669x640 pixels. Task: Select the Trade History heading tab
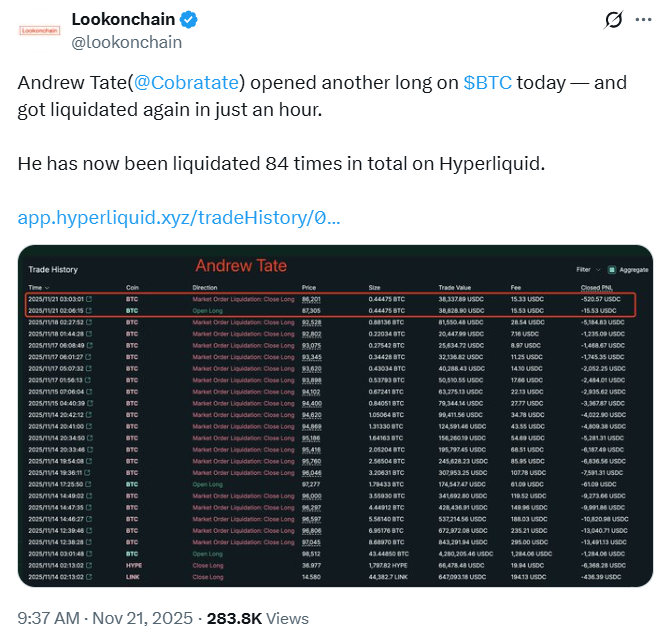coord(53,269)
